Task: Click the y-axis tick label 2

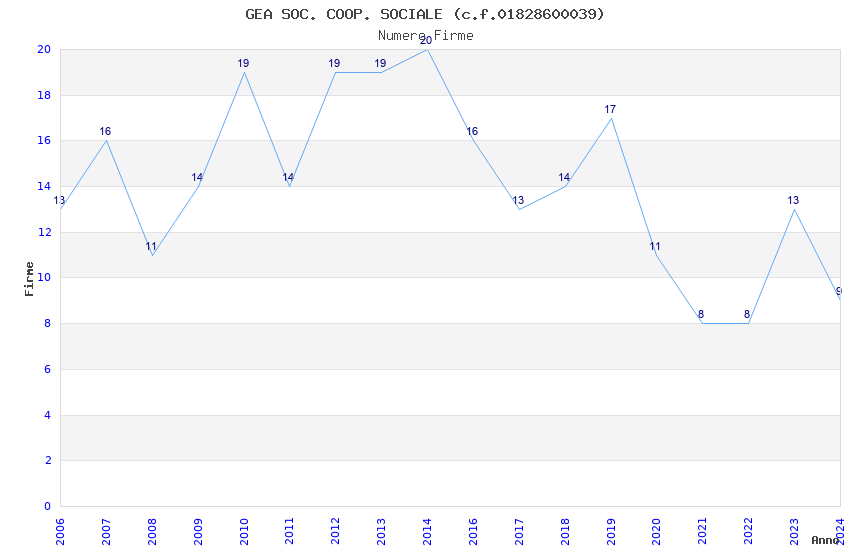Action: click(48, 460)
